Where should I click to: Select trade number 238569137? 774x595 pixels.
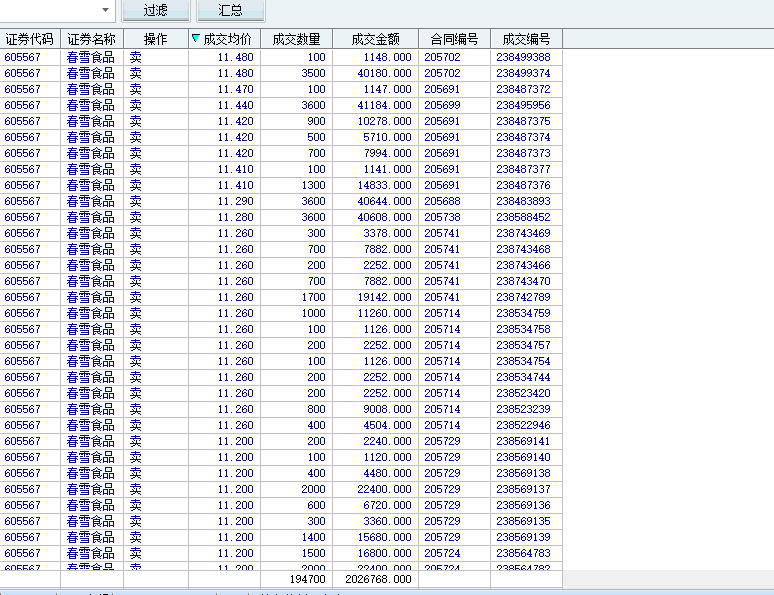click(x=523, y=489)
